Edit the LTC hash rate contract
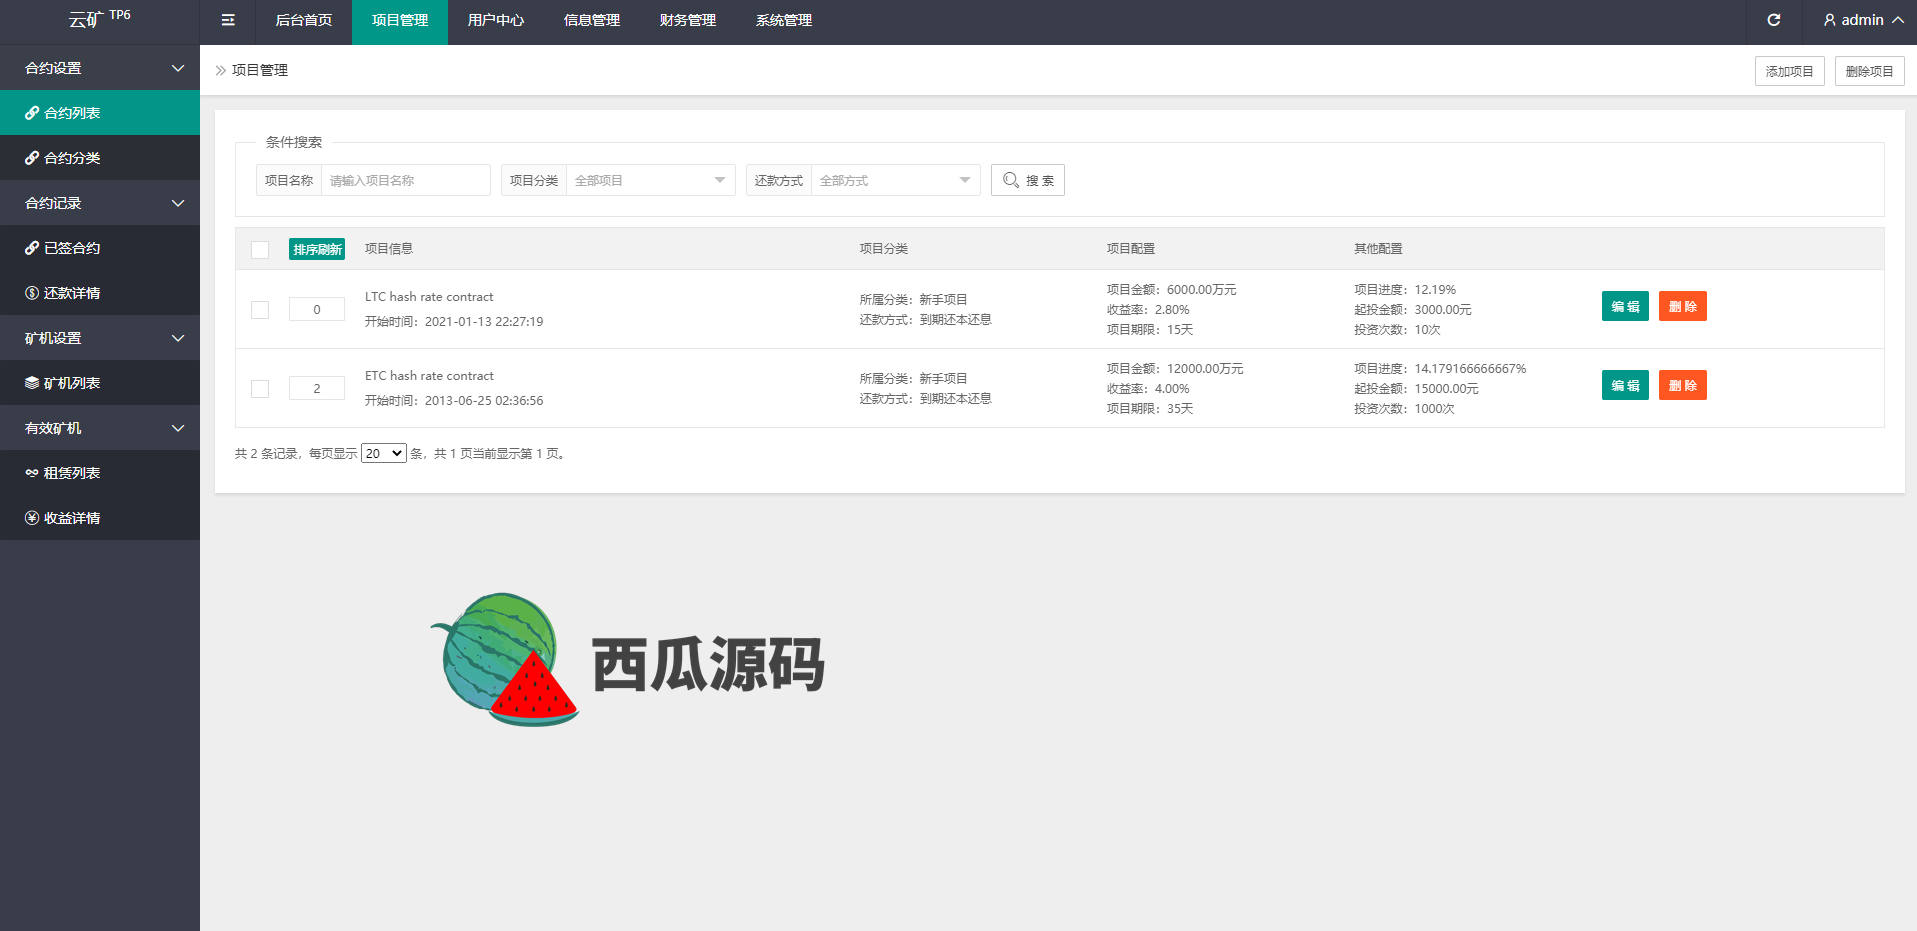This screenshot has height=931, width=1917. [1625, 306]
